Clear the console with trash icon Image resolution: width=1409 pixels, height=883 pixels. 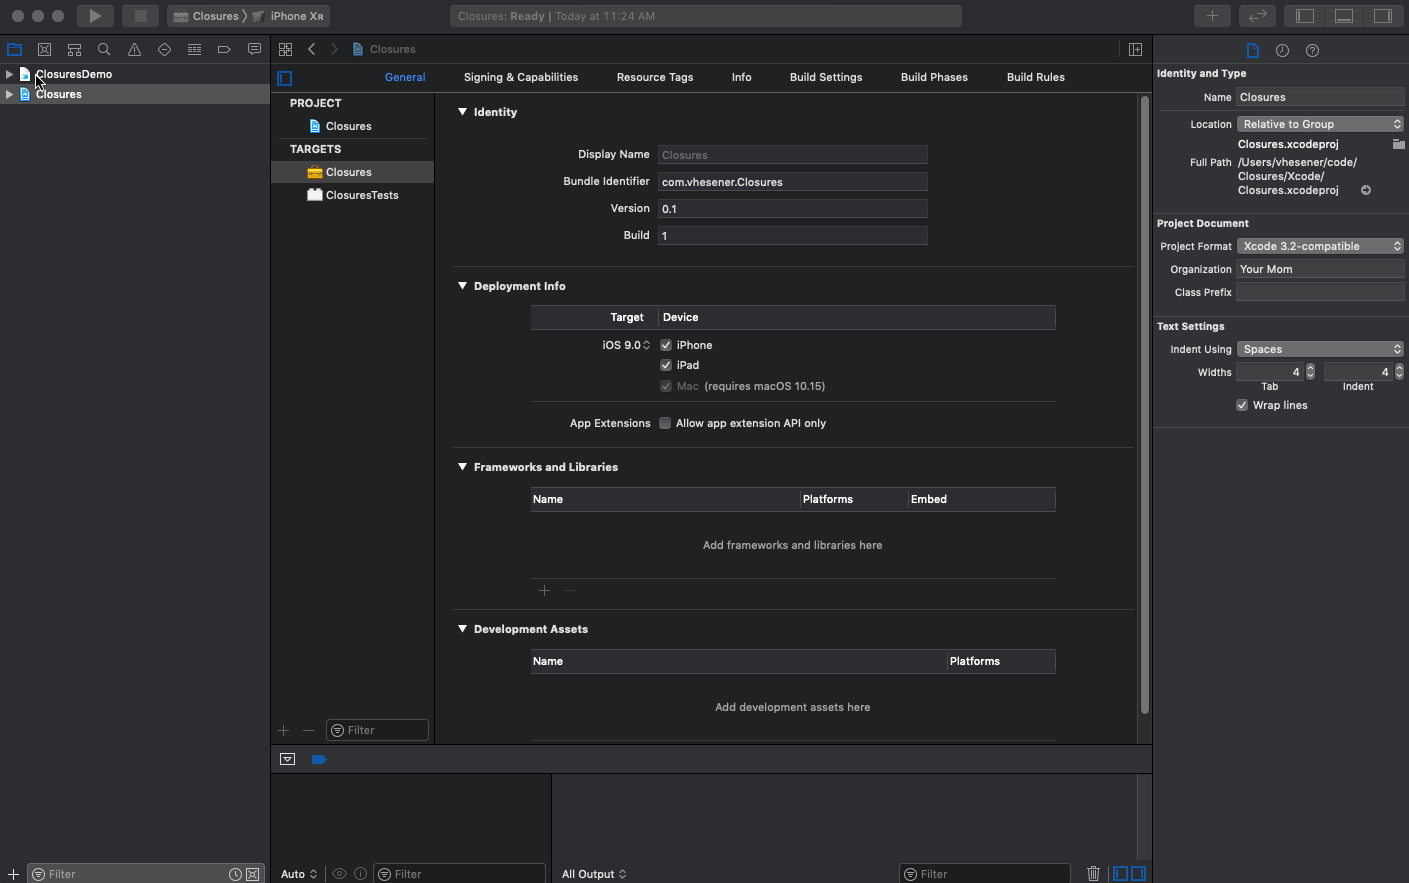pyautogui.click(x=1093, y=874)
